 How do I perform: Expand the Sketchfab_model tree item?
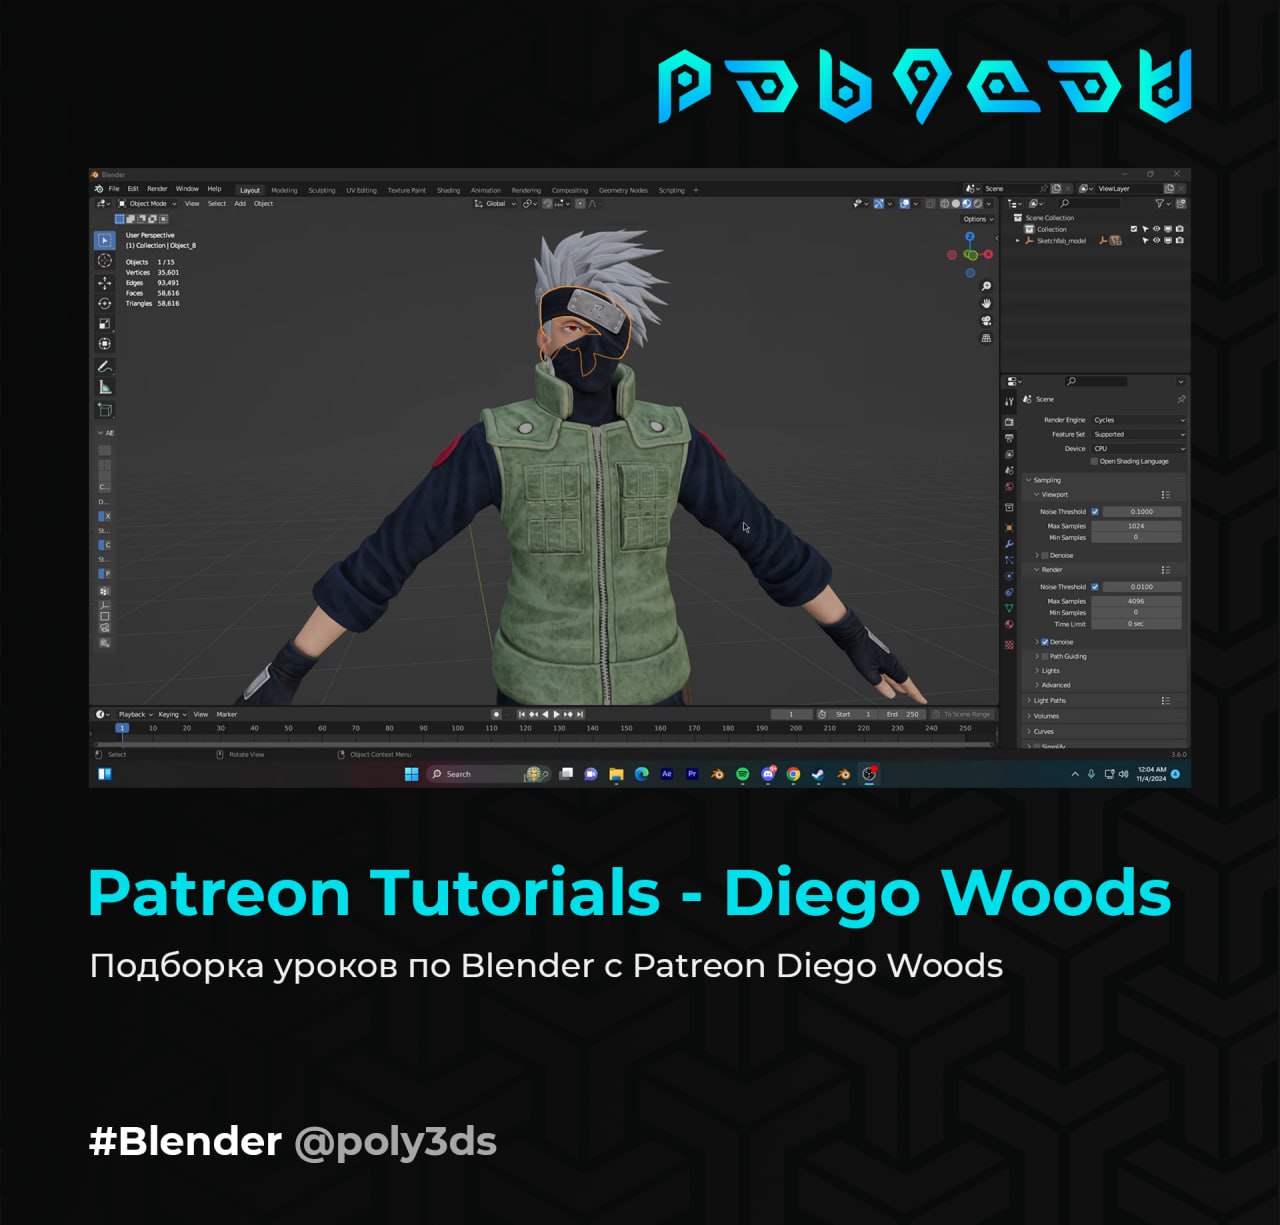[x=1018, y=240]
